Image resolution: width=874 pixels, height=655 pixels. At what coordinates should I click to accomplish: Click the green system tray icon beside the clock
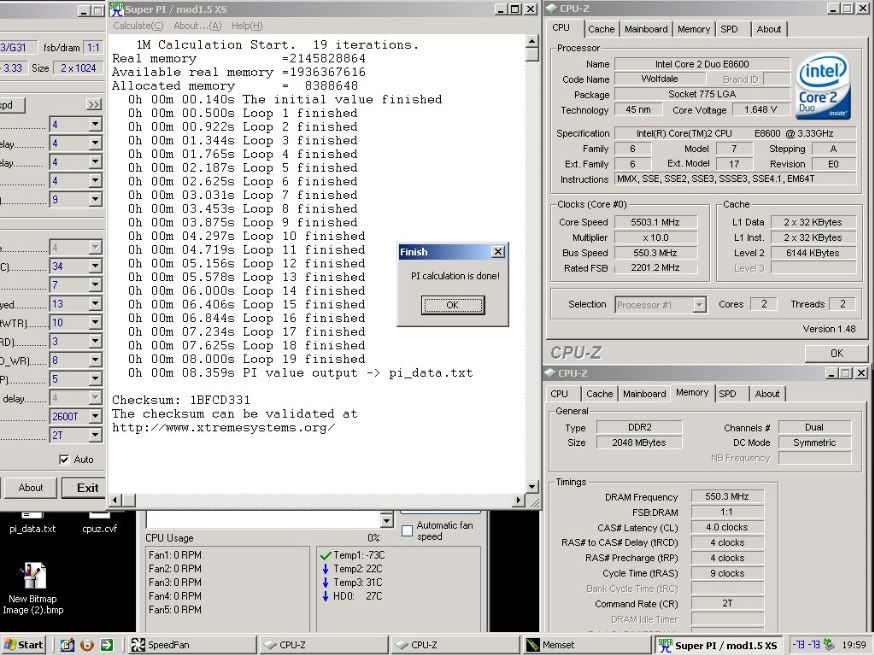(829, 644)
